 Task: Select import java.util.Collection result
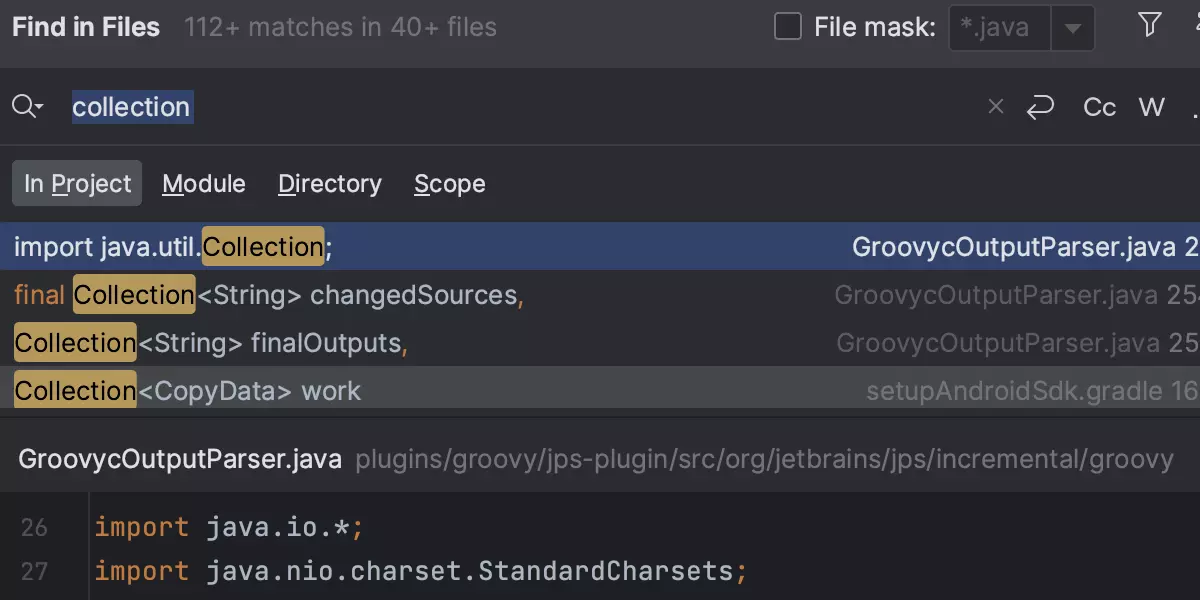pyautogui.click(x=400, y=247)
